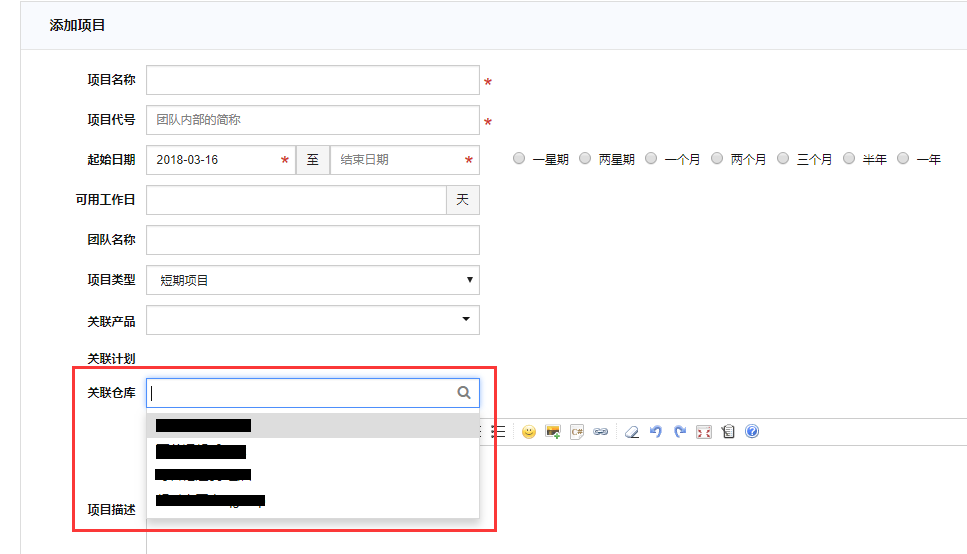The image size is (967, 554).
Task: Click the 可用工作日 input field
Action: tap(296, 200)
